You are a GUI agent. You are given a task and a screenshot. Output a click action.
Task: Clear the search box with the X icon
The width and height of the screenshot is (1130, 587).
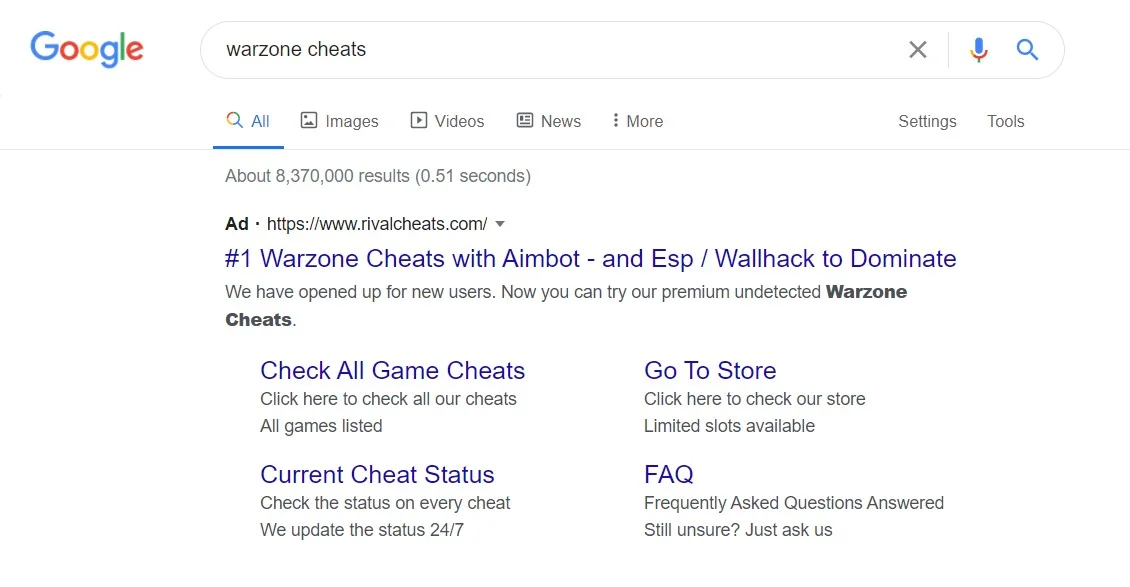[917, 50]
